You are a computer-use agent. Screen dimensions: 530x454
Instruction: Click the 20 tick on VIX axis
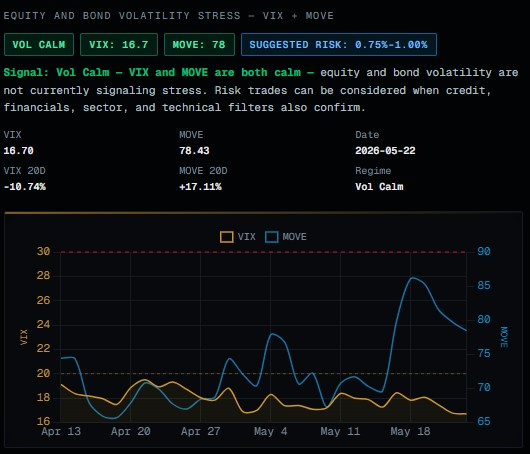43,373
